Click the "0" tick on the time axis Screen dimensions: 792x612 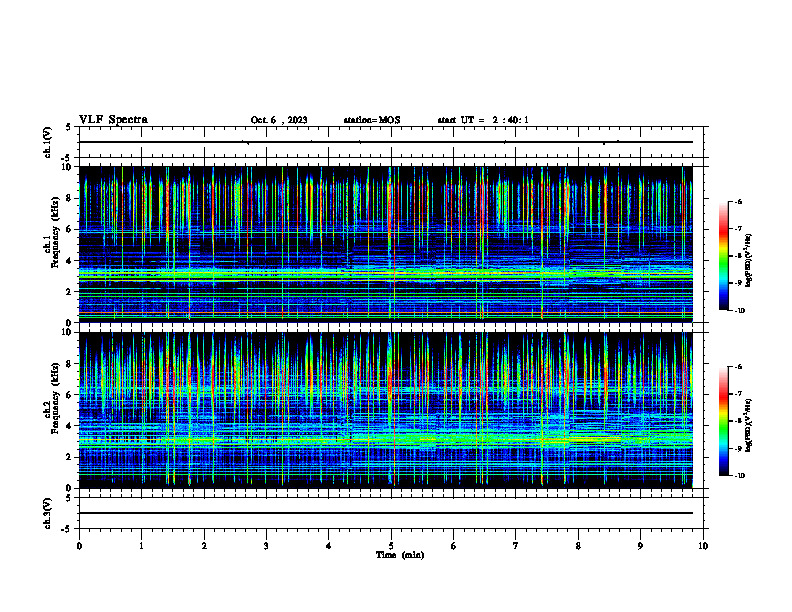pyautogui.click(x=79, y=546)
